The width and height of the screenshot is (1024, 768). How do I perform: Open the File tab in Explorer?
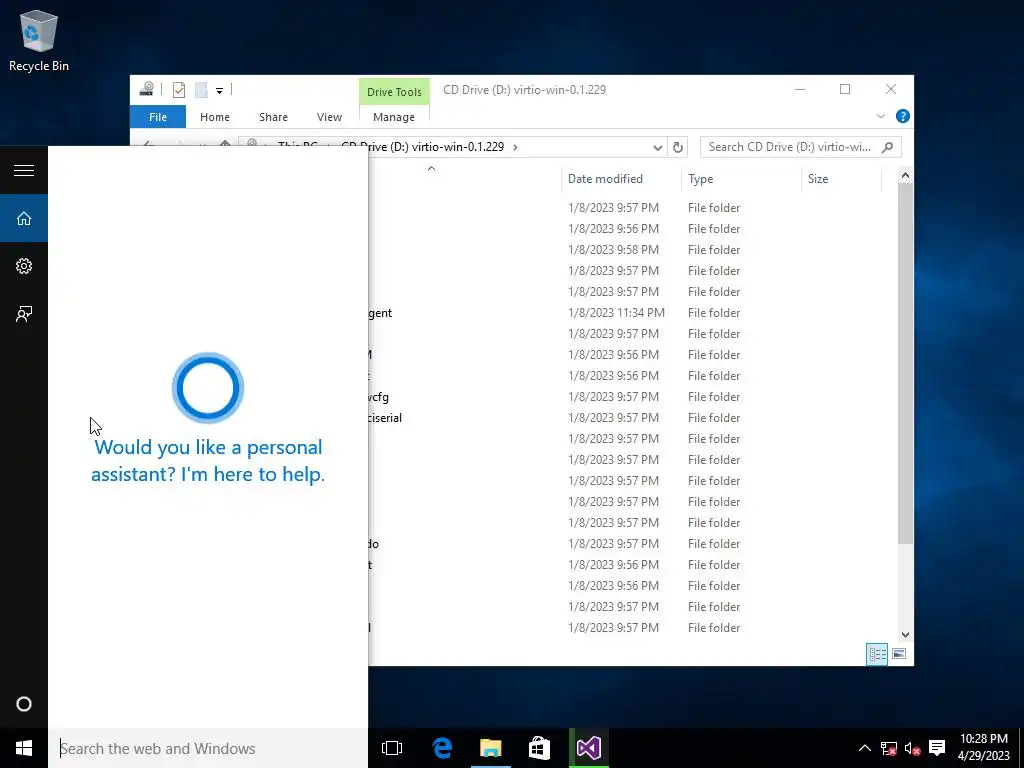pyautogui.click(x=158, y=117)
